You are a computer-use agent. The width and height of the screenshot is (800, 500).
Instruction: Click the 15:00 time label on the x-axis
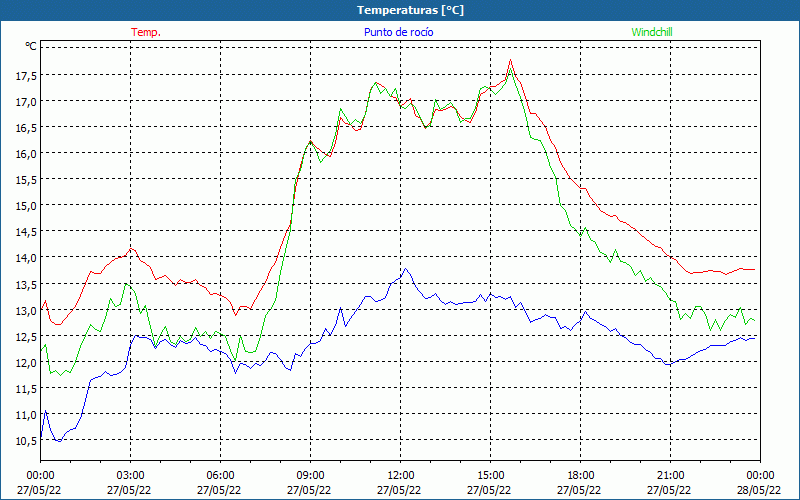(490, 475)
